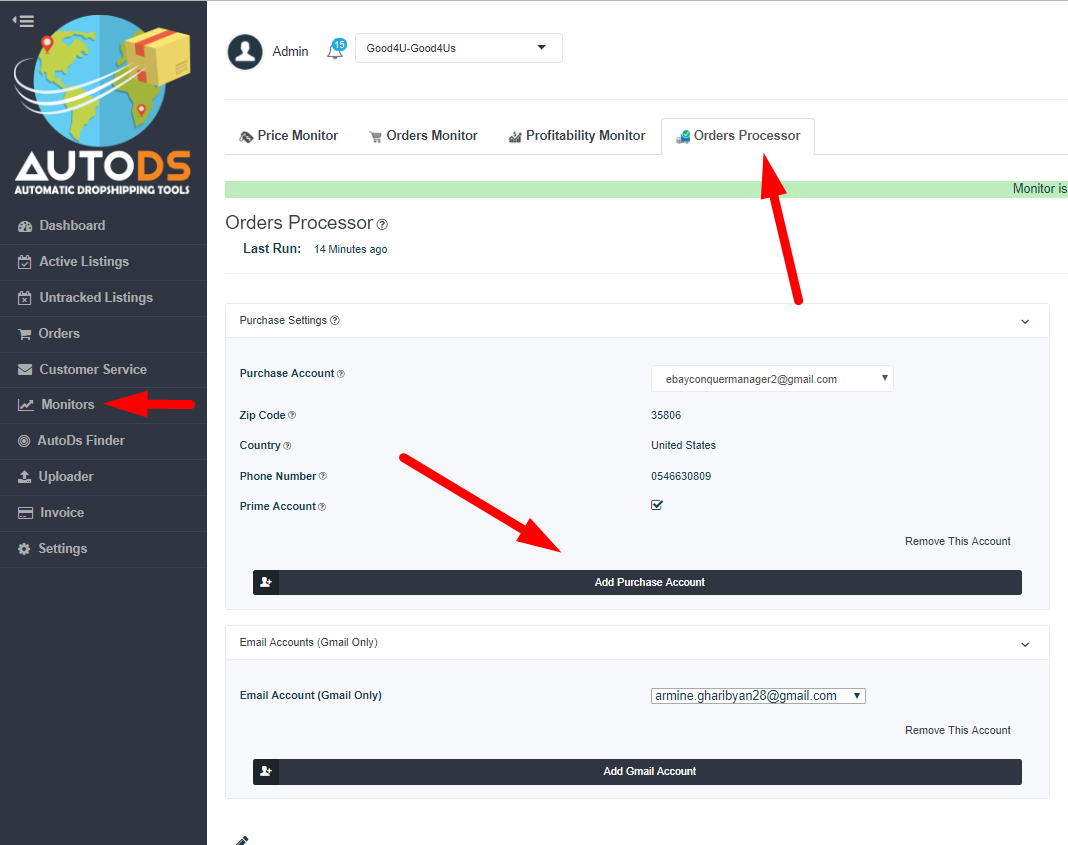The height and width of the screenshot is (845, 1068).
Task: Collapse the Email Accounts panel chevron
Action: click(x=1024, y=644)
